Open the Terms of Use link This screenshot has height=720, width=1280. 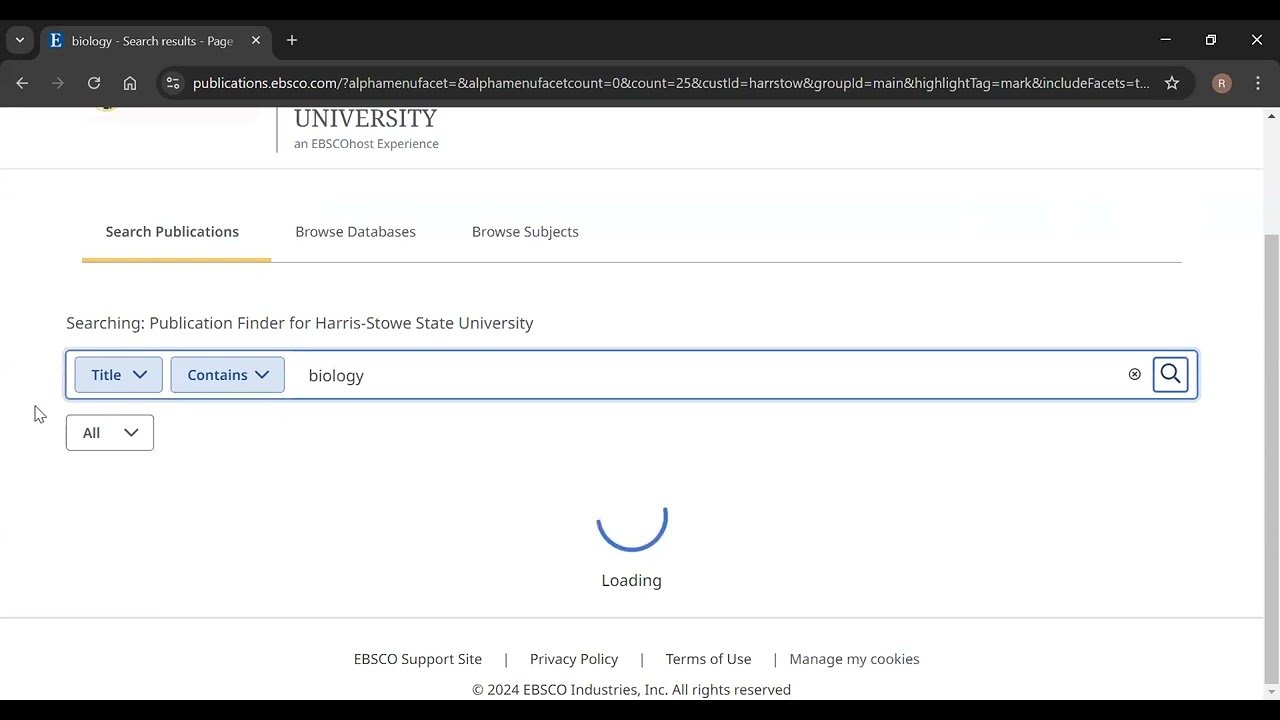tap(708, 659)
